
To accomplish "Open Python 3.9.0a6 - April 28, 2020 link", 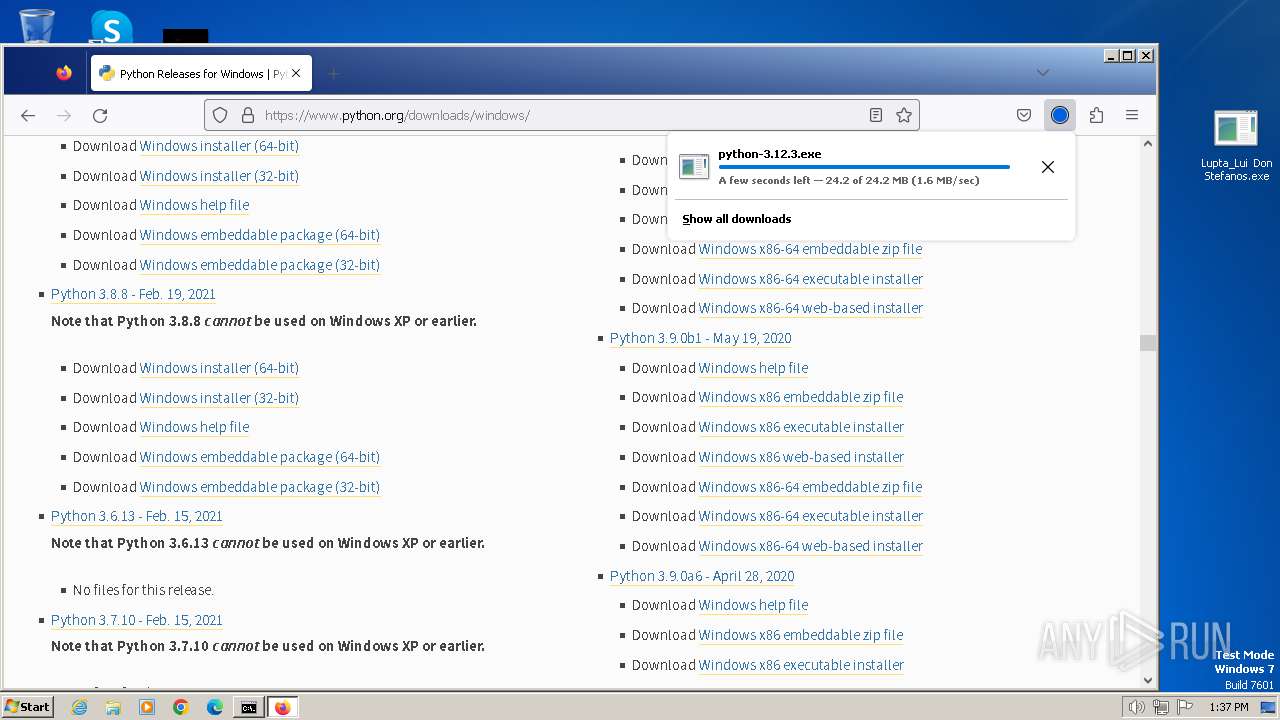I will (x=702, y=576).
